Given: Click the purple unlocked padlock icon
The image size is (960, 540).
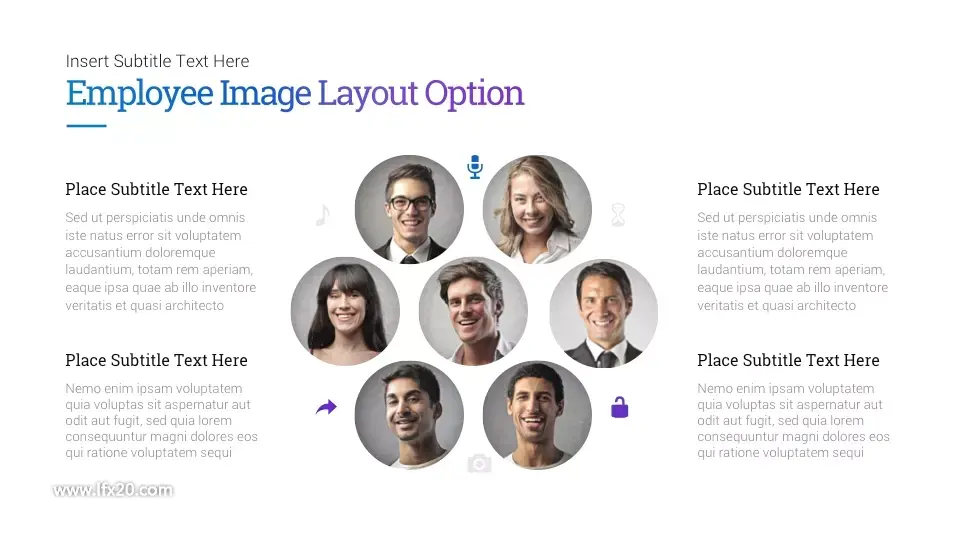Looking at the screenshot, I should (x=620, y=407).
